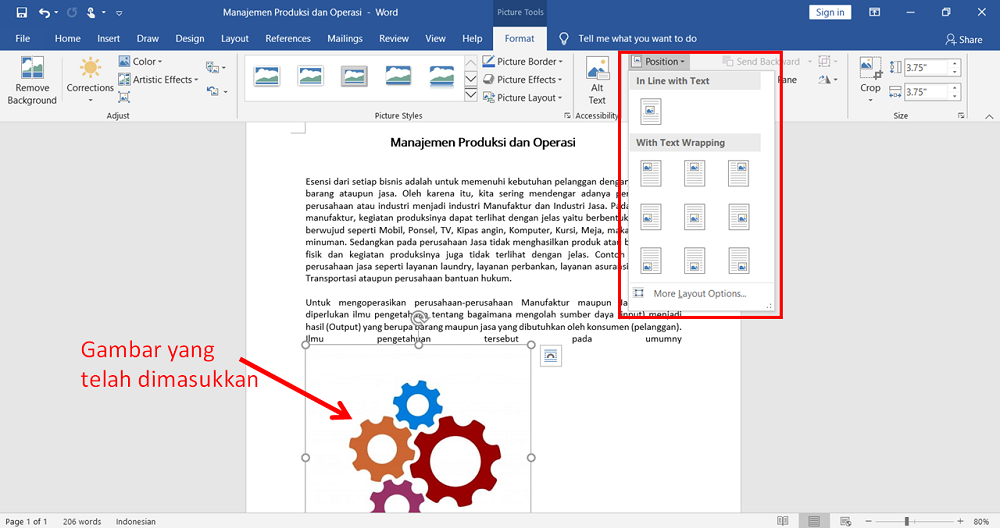Click the zoom in plus button
The image size is (1000, 528).
(960, 521)
